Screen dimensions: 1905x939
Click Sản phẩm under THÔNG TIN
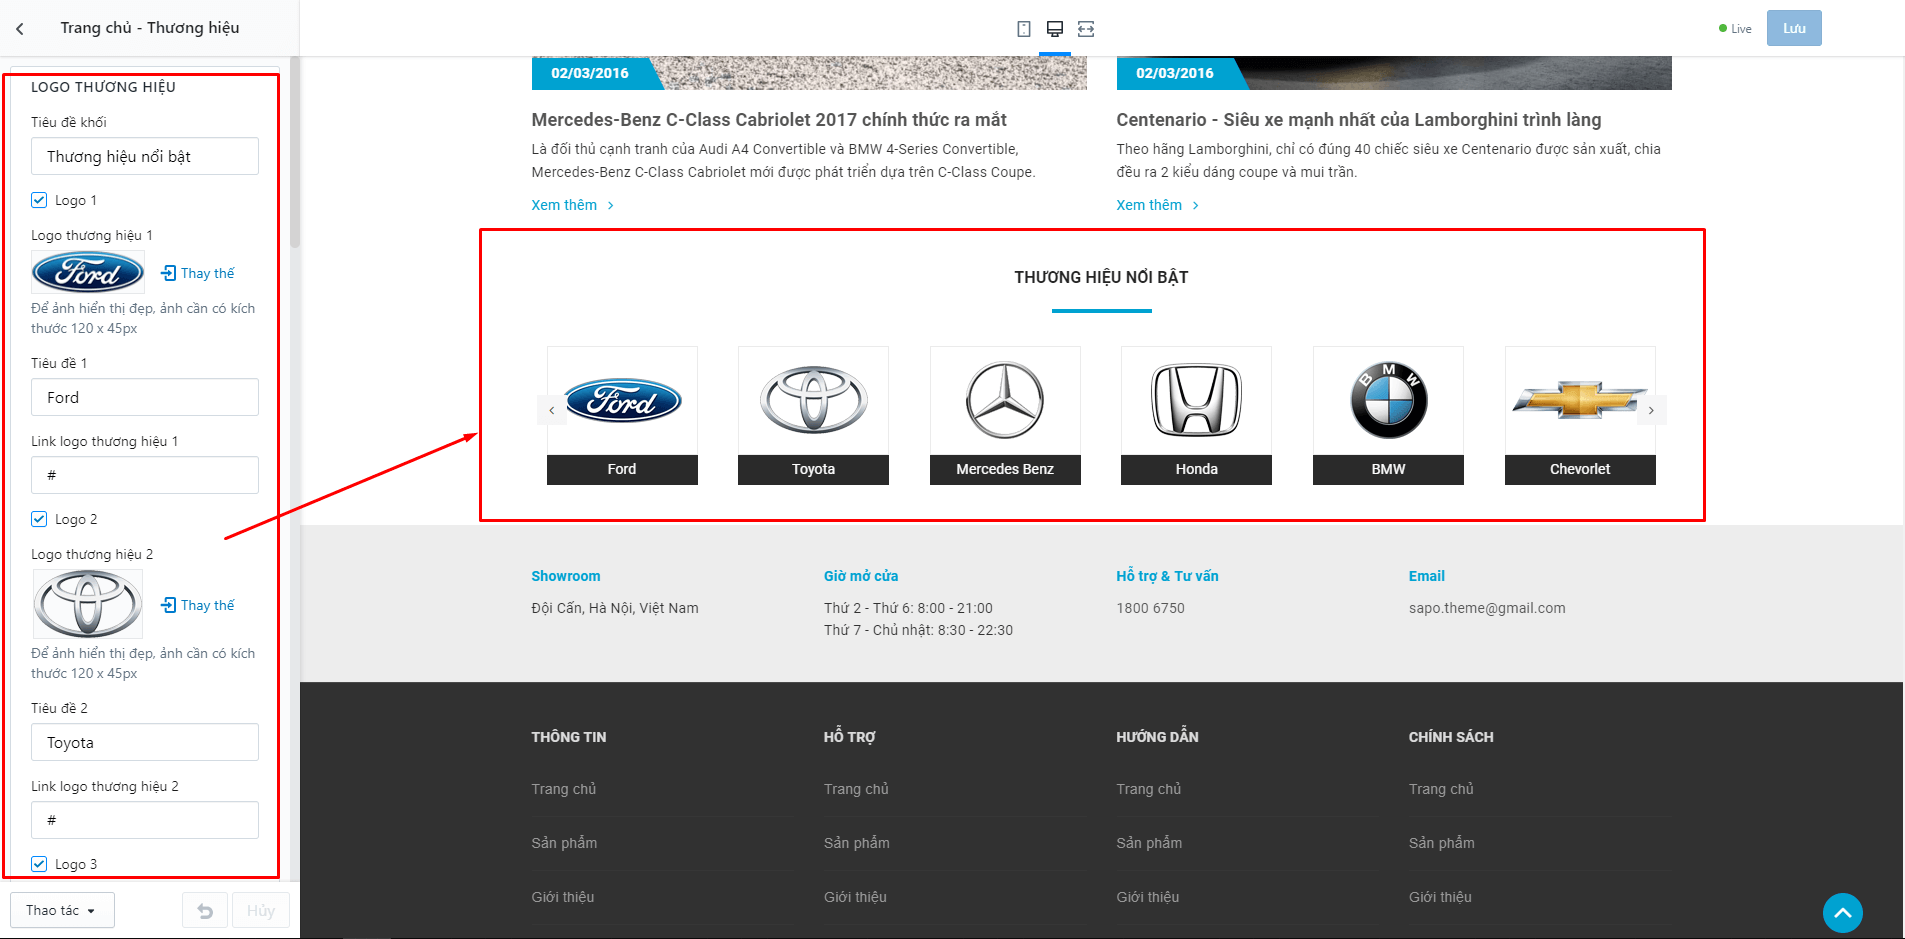(x=564, y=843)
